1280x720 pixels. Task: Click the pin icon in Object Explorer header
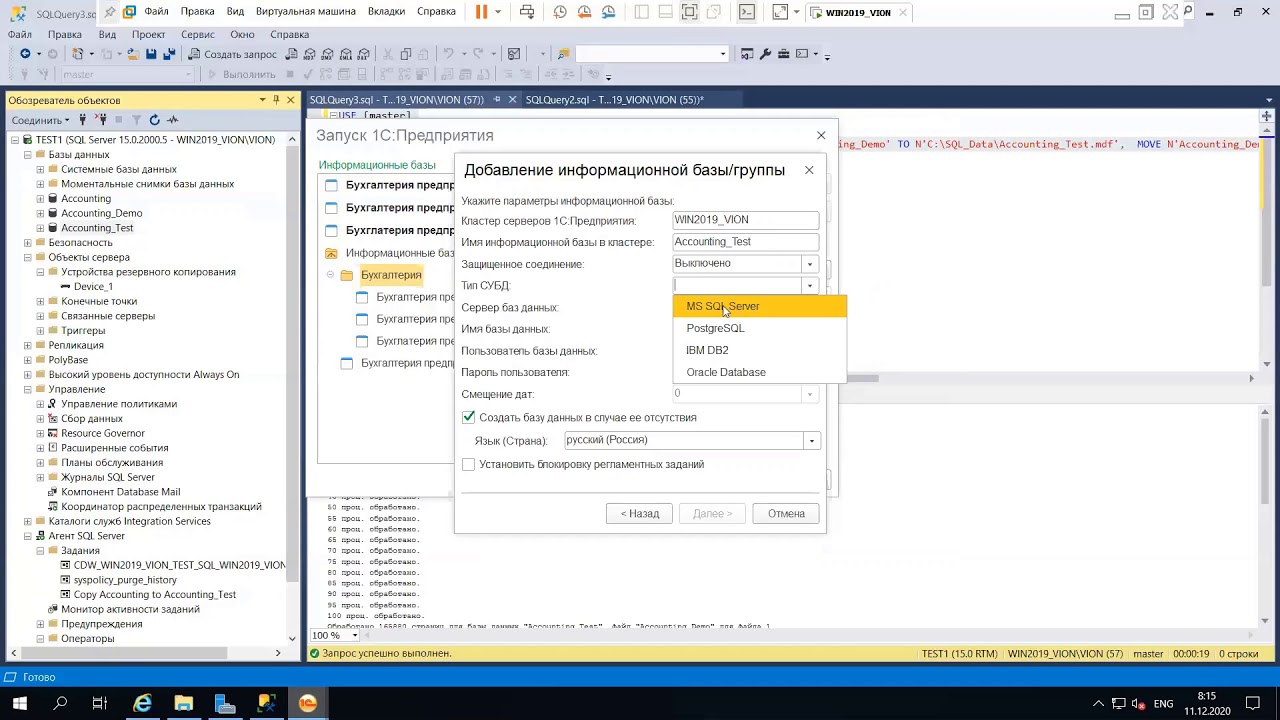pyautogui.click(x=276, y=99)
